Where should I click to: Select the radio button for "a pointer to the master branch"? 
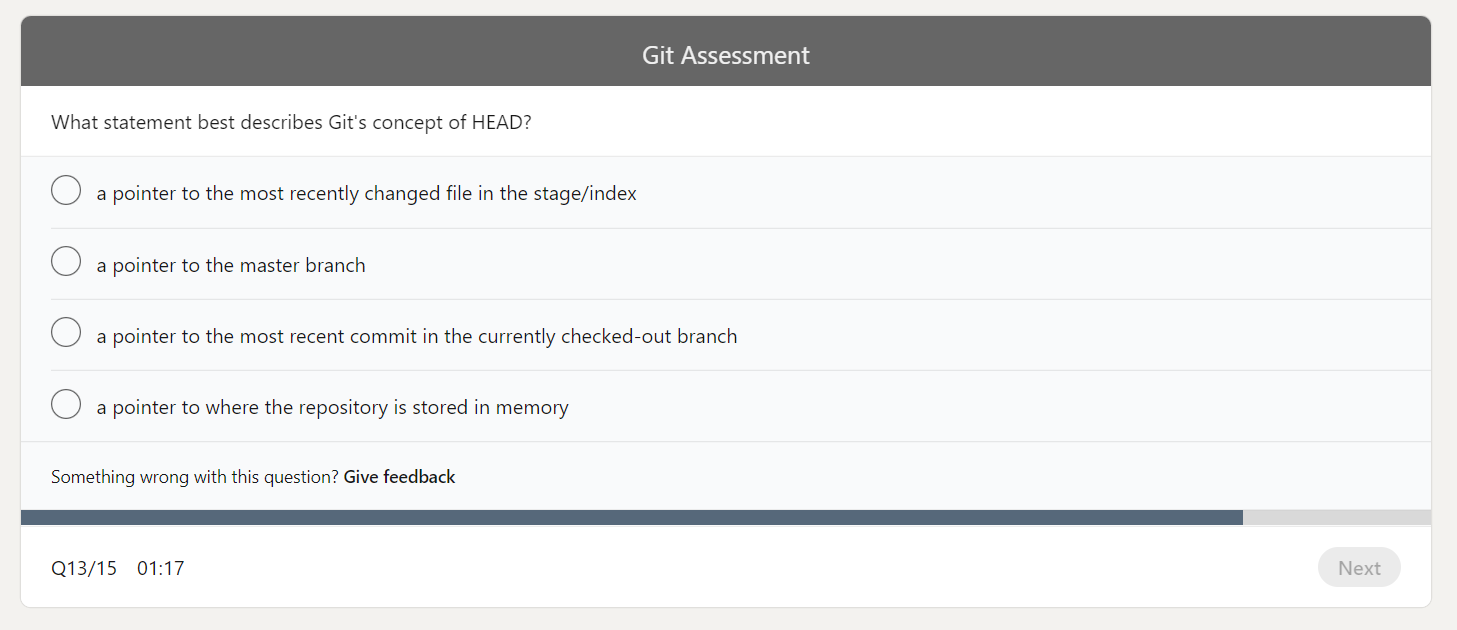[x=65, y=261]
